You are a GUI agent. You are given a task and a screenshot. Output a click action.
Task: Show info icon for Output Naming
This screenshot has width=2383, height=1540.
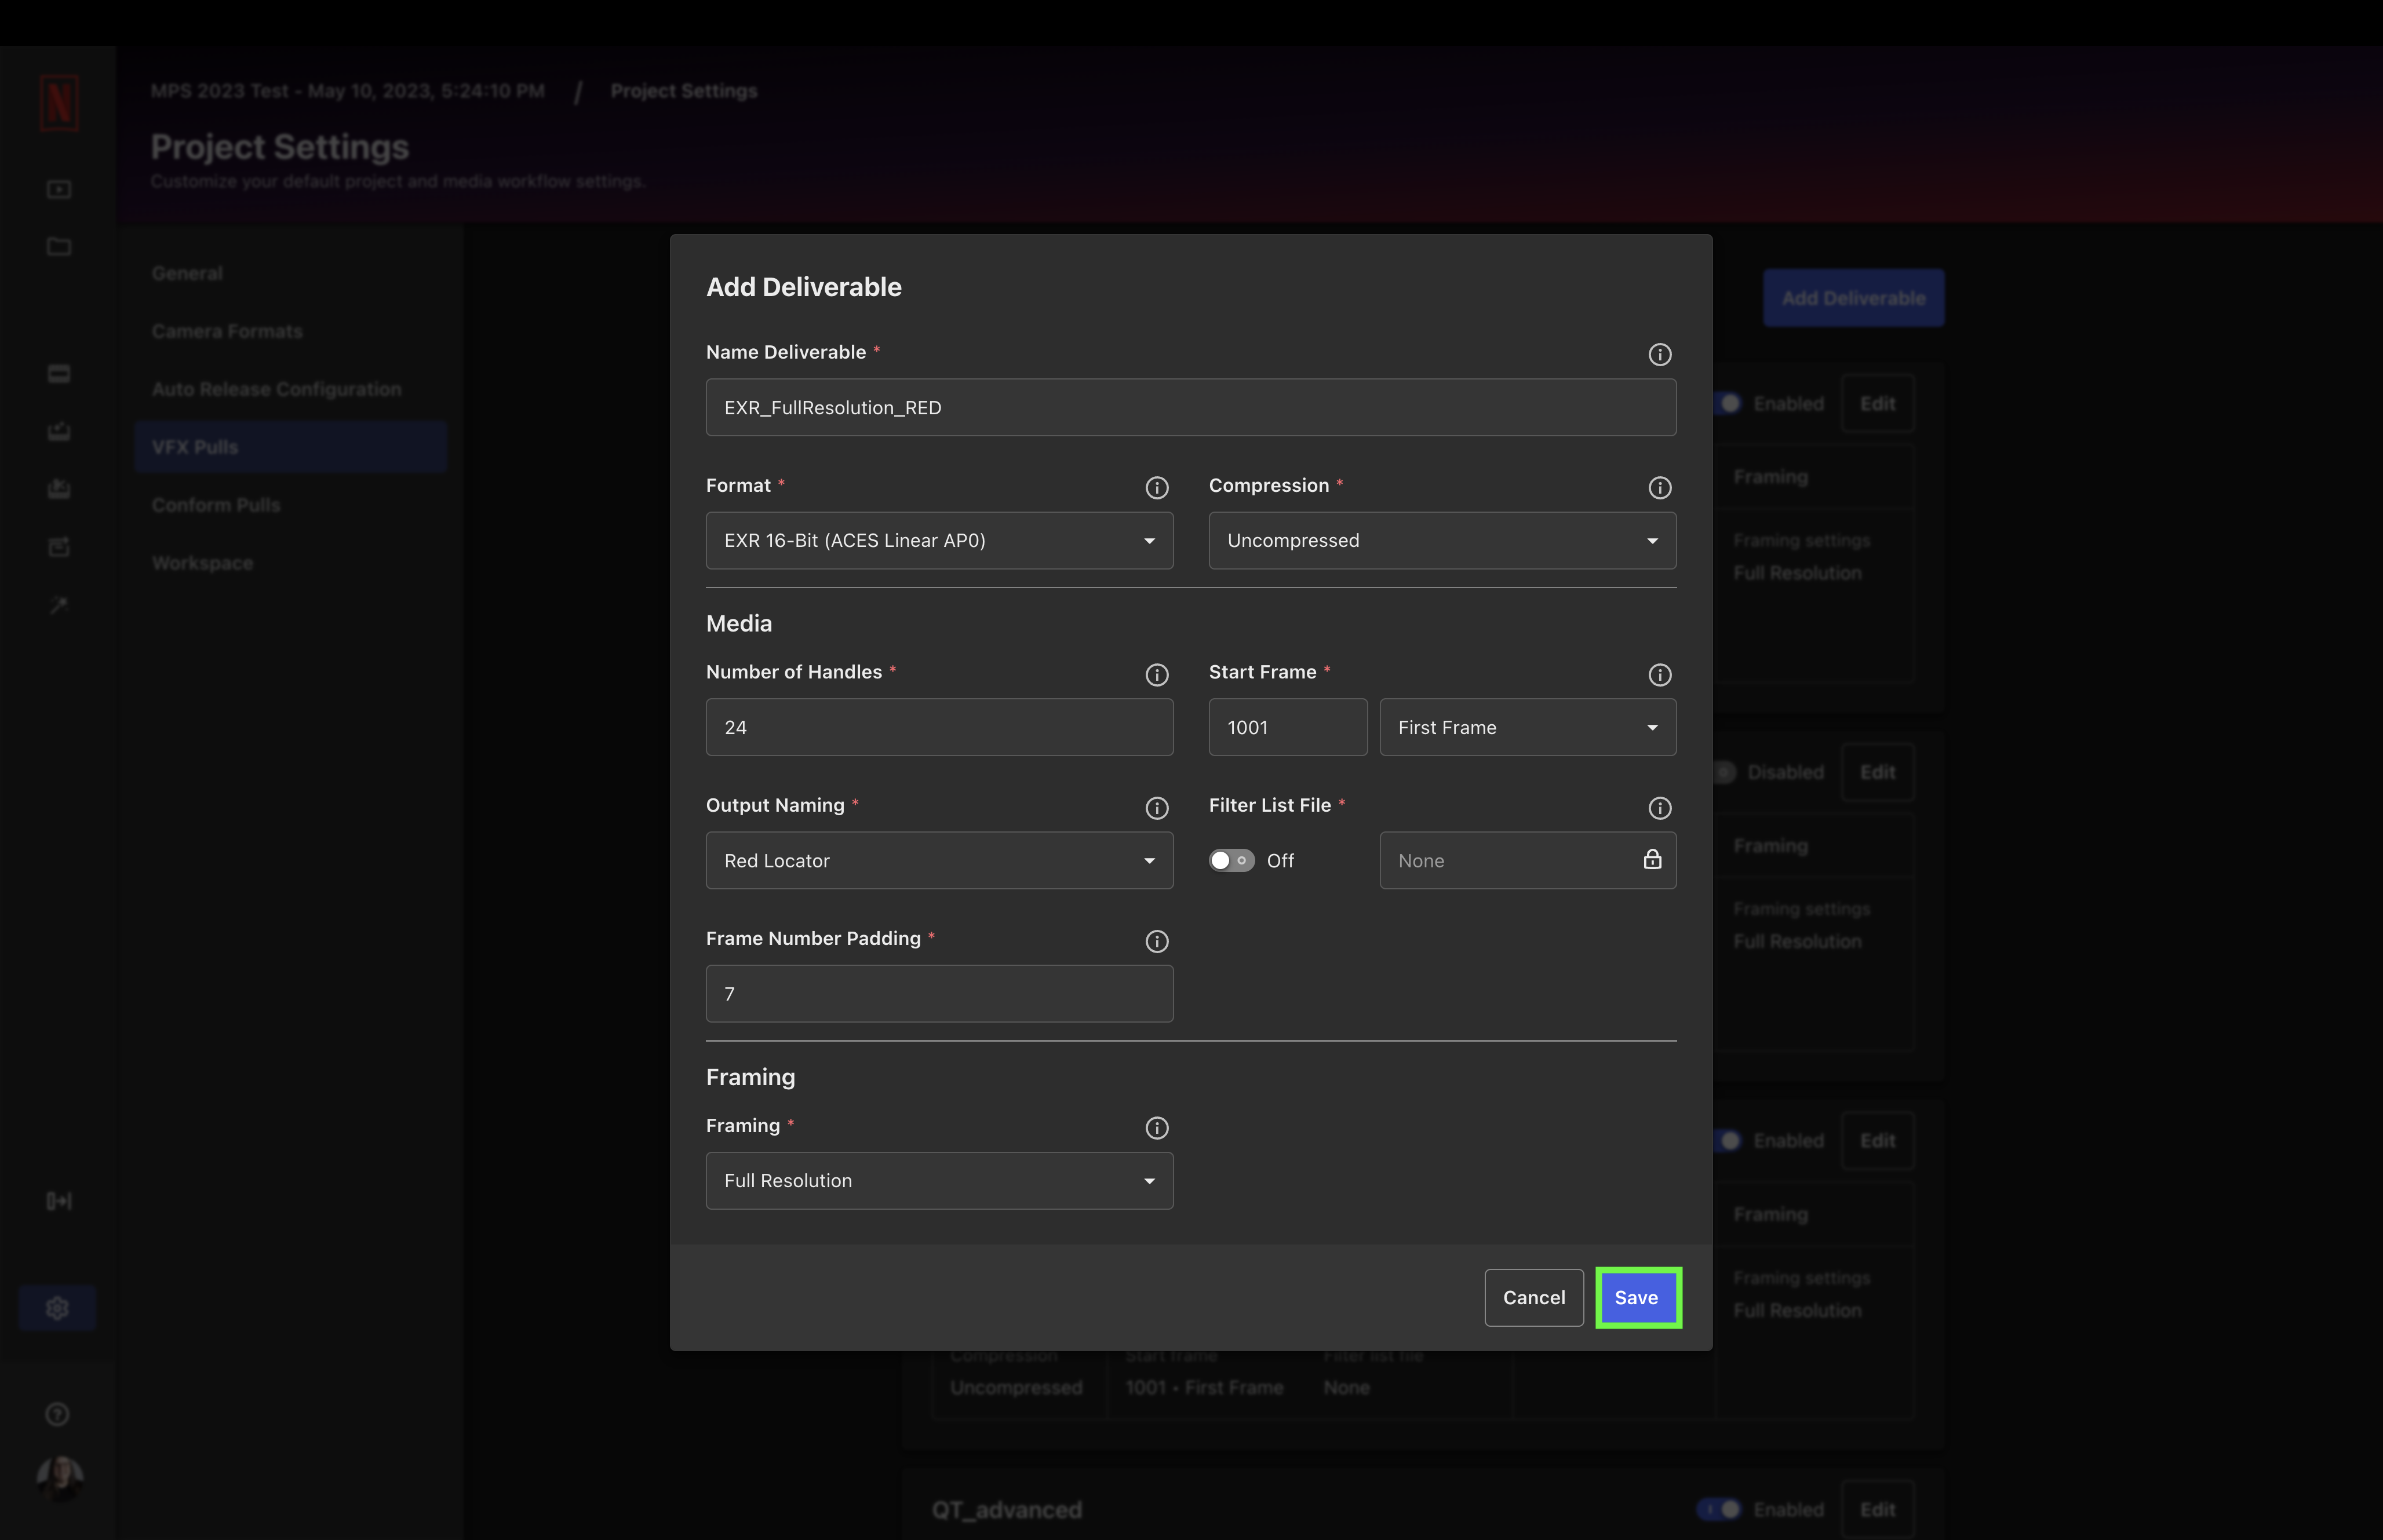[x=1156, y=807]
